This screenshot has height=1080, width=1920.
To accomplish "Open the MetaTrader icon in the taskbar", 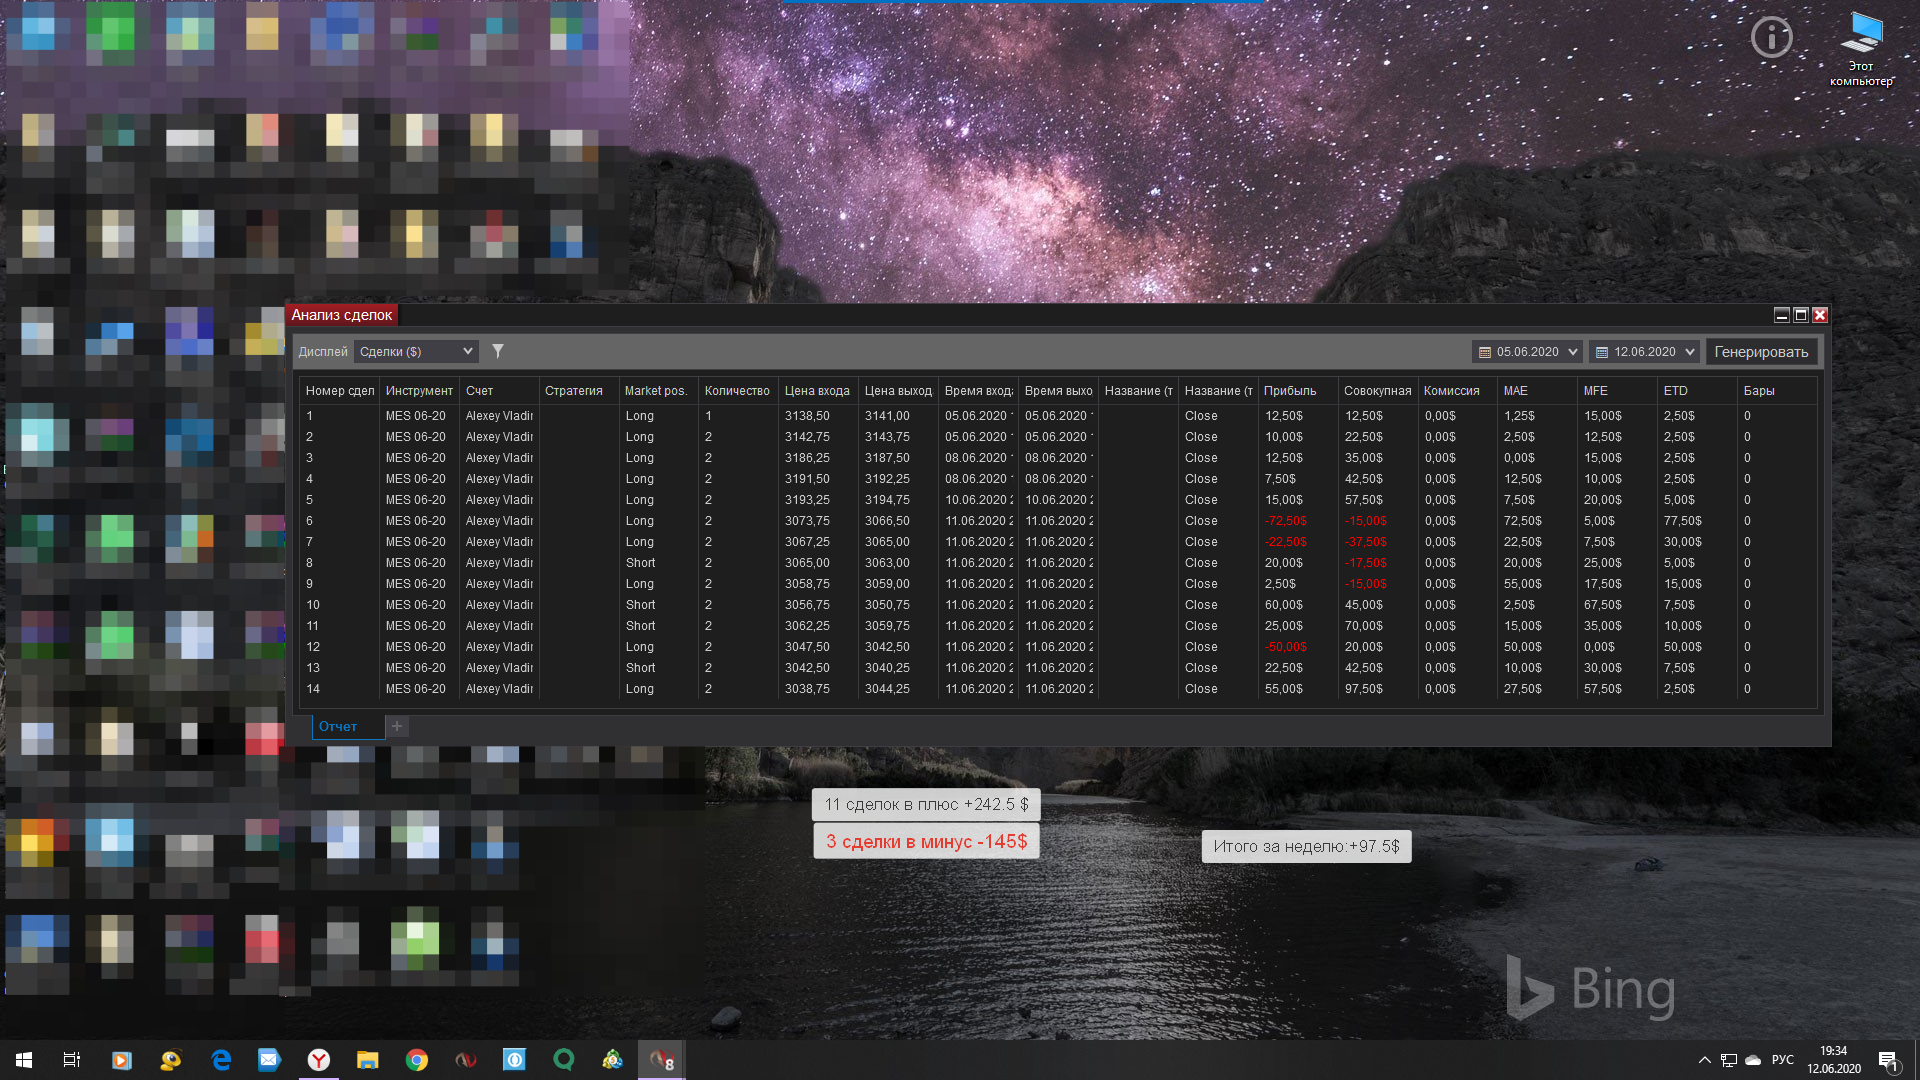I will point(612,1060).
